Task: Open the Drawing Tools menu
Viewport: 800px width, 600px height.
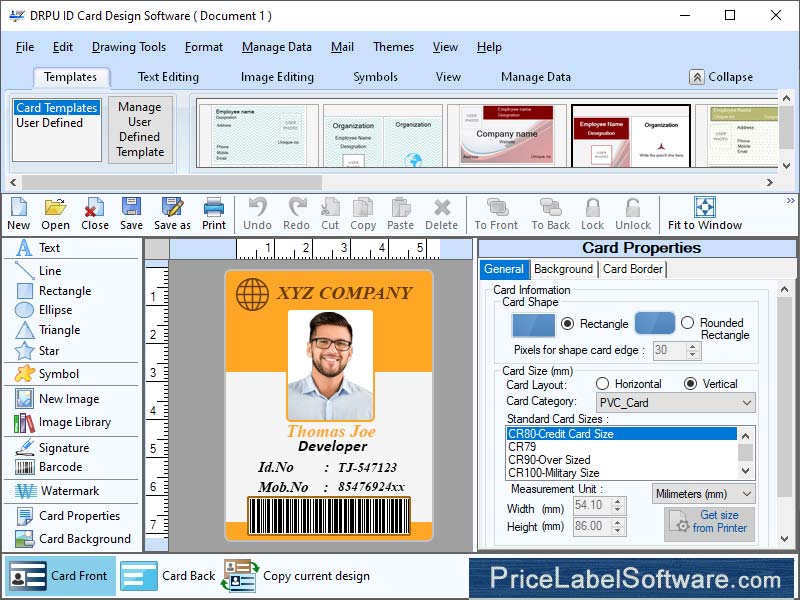Action: pyautogui.click(x=129, y=47)
